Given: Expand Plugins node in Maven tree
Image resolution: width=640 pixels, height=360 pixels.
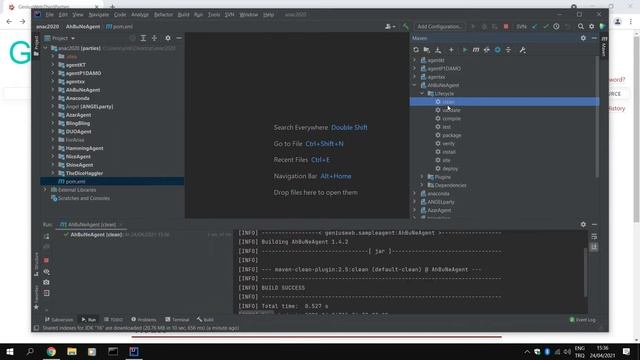Looking at the screenshot, I should coord(422,177).
